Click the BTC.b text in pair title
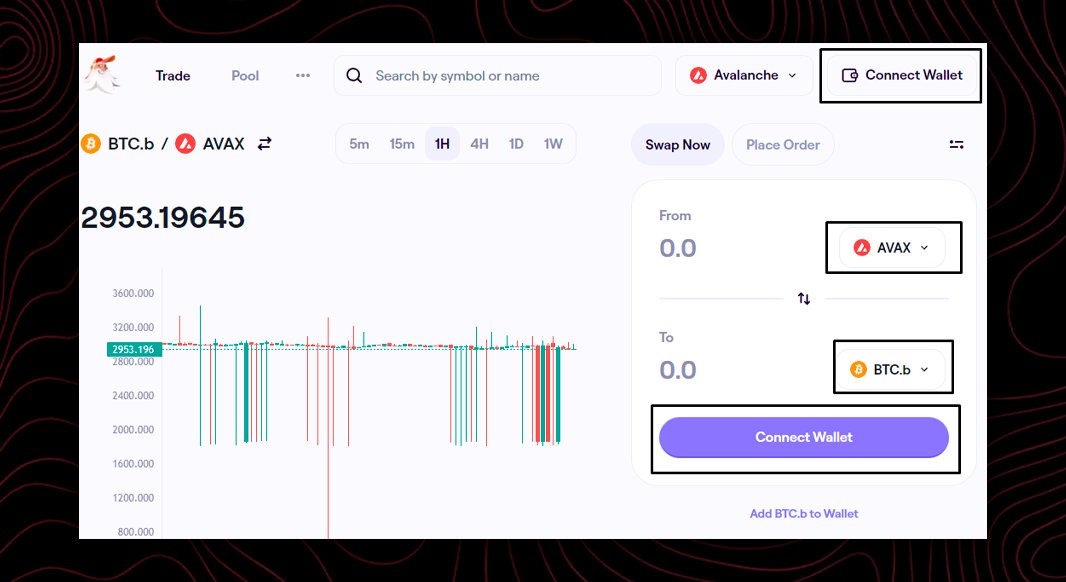Screen dimensions: 1066x582 tap(131, 144)
